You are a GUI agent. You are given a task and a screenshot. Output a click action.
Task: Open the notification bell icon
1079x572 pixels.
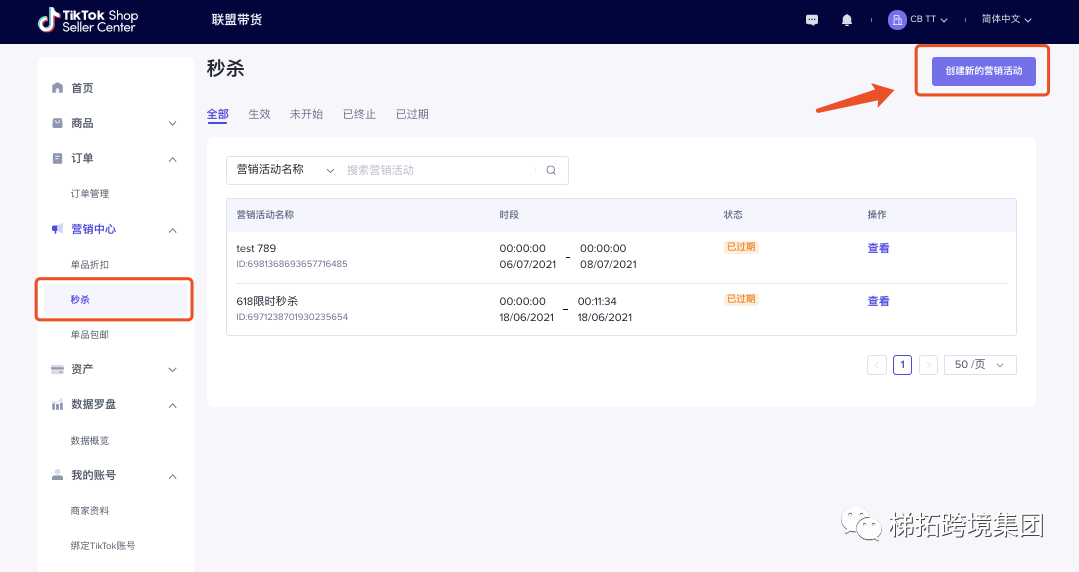[x=847, y=20]
